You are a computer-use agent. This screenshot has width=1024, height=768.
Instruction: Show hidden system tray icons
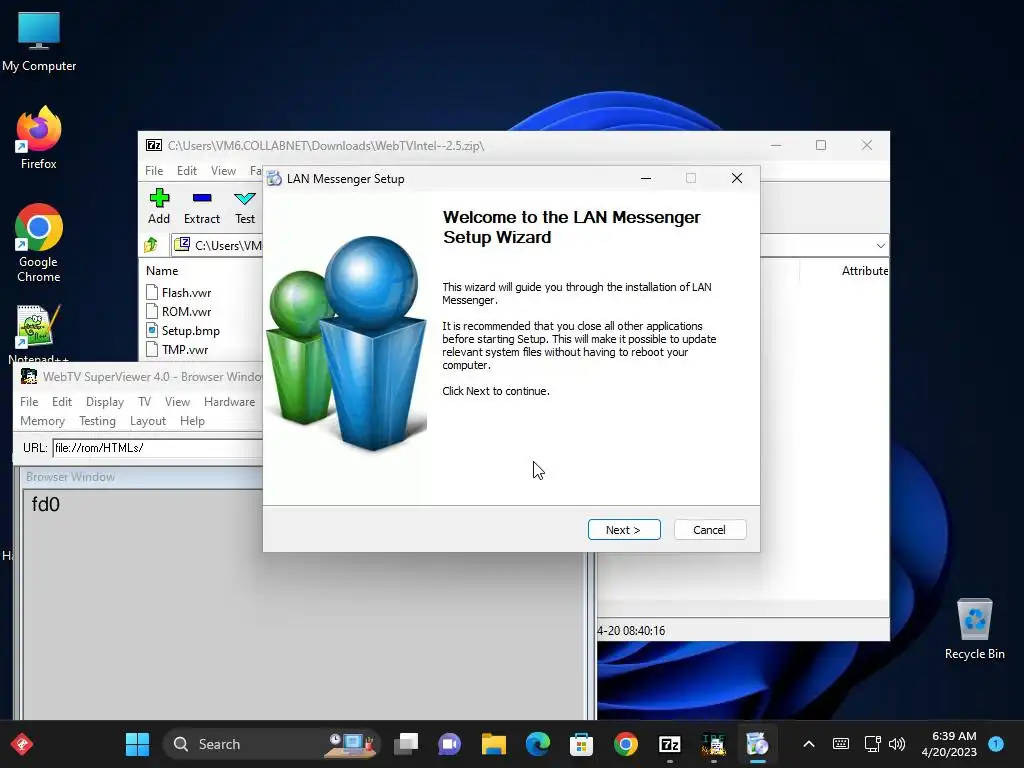tap(808, 744)
